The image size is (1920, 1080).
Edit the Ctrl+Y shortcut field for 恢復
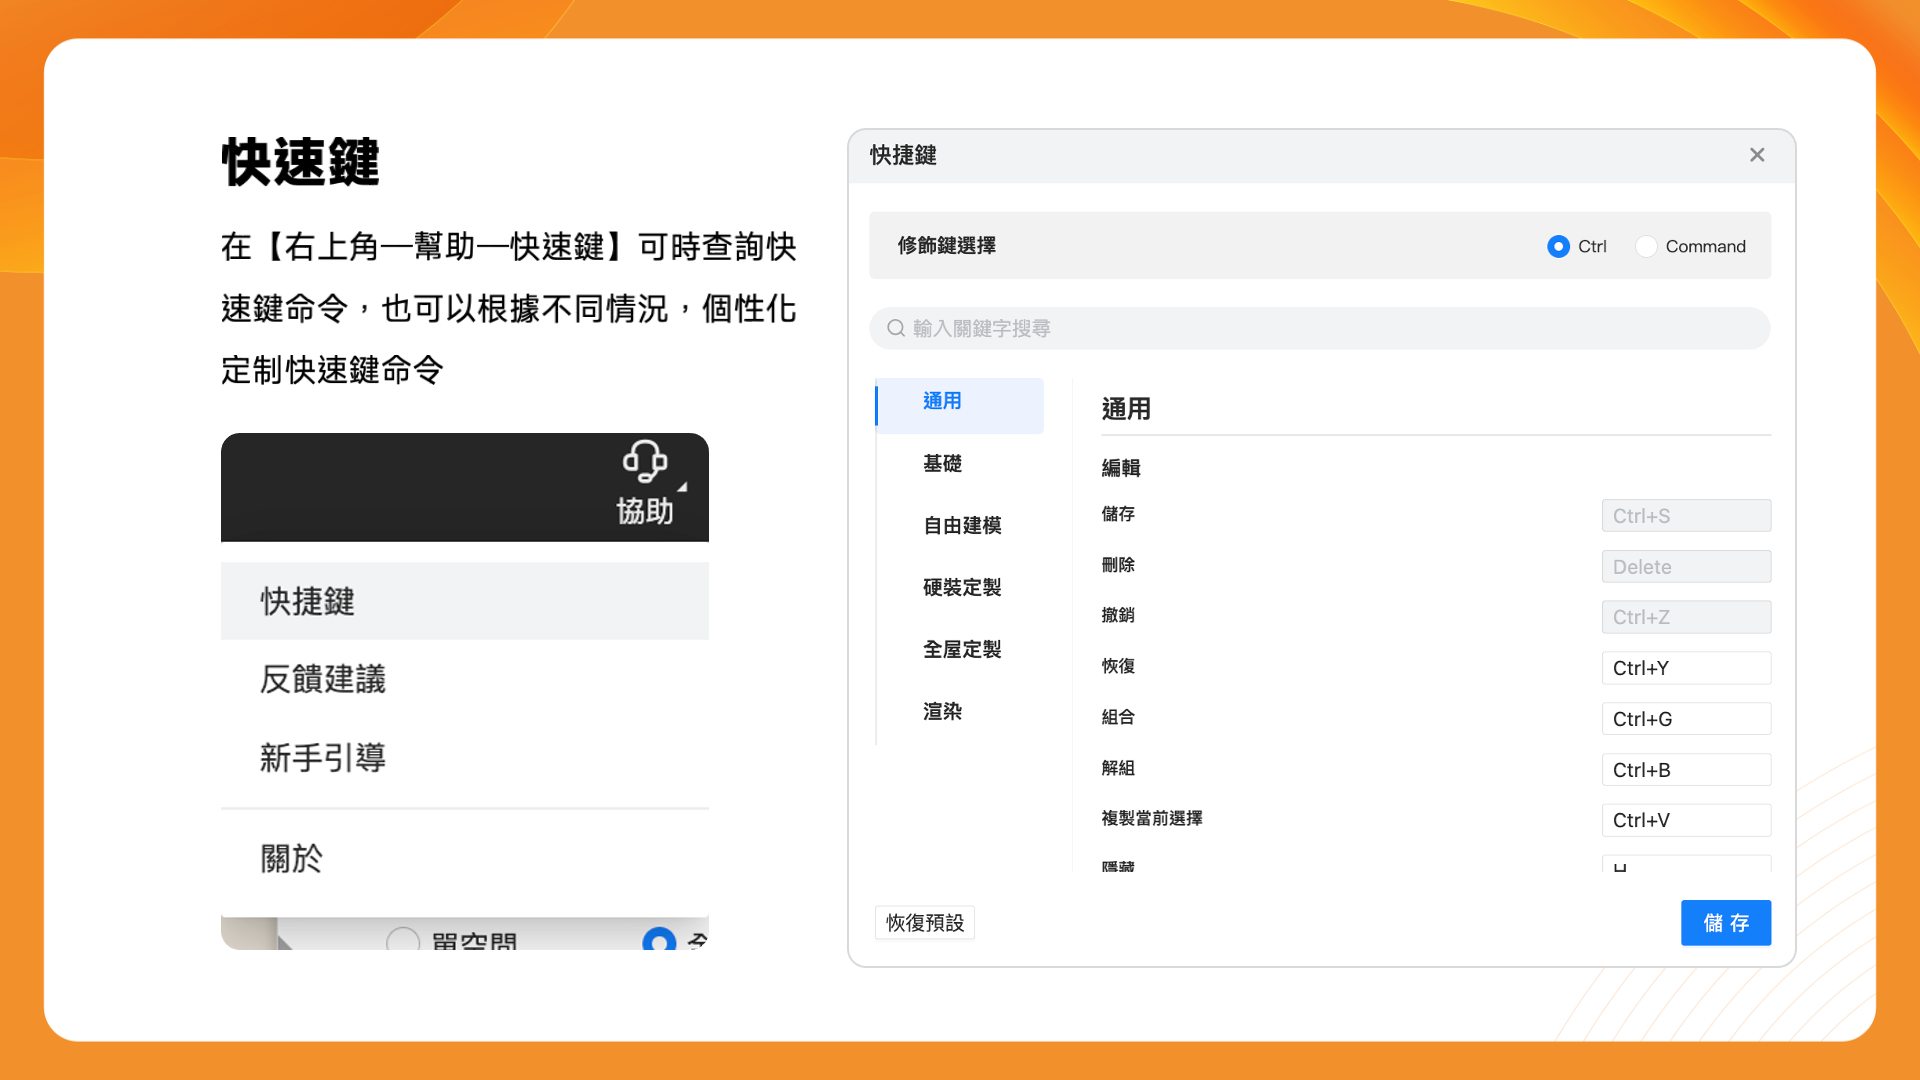1686,668
